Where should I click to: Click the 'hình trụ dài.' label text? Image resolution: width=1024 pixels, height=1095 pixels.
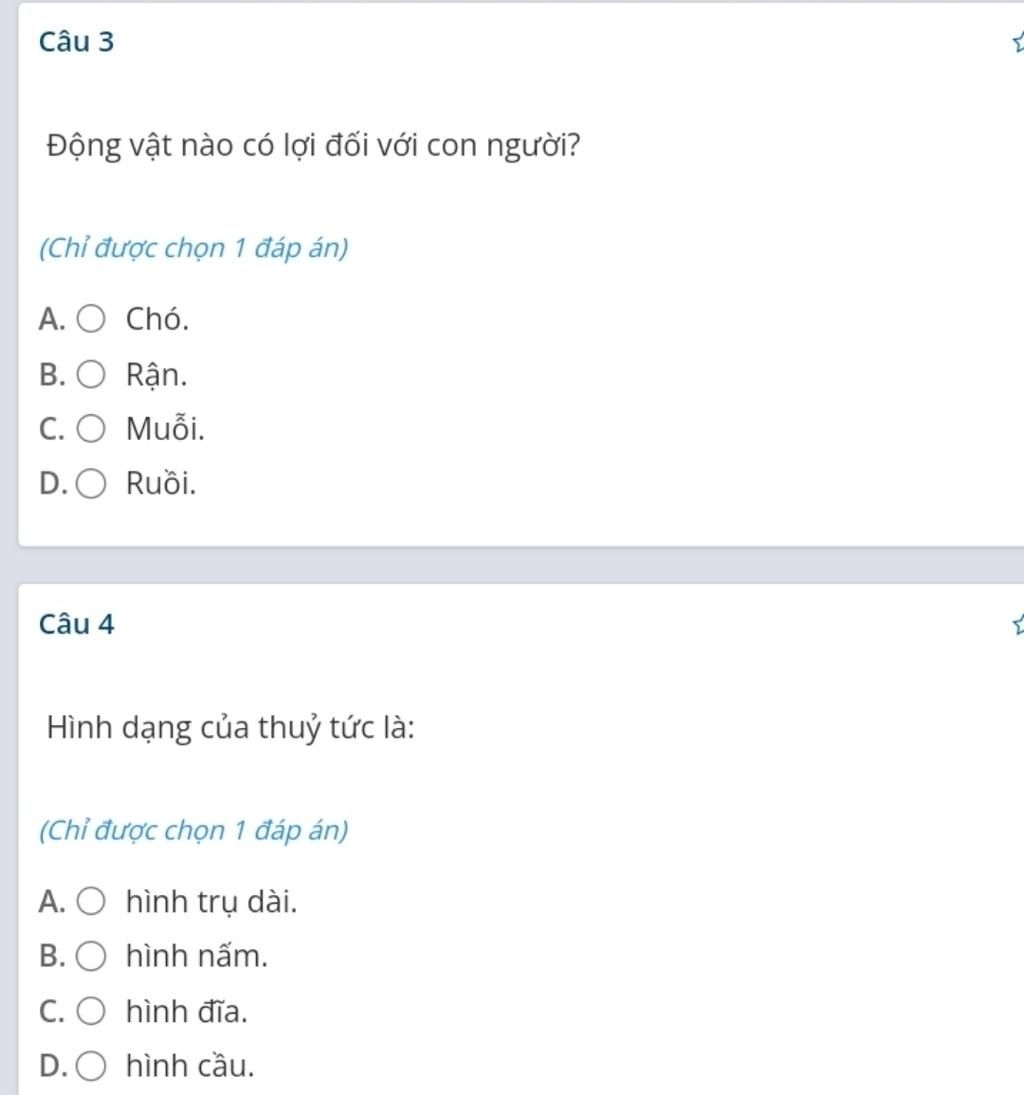coord(212,902)
